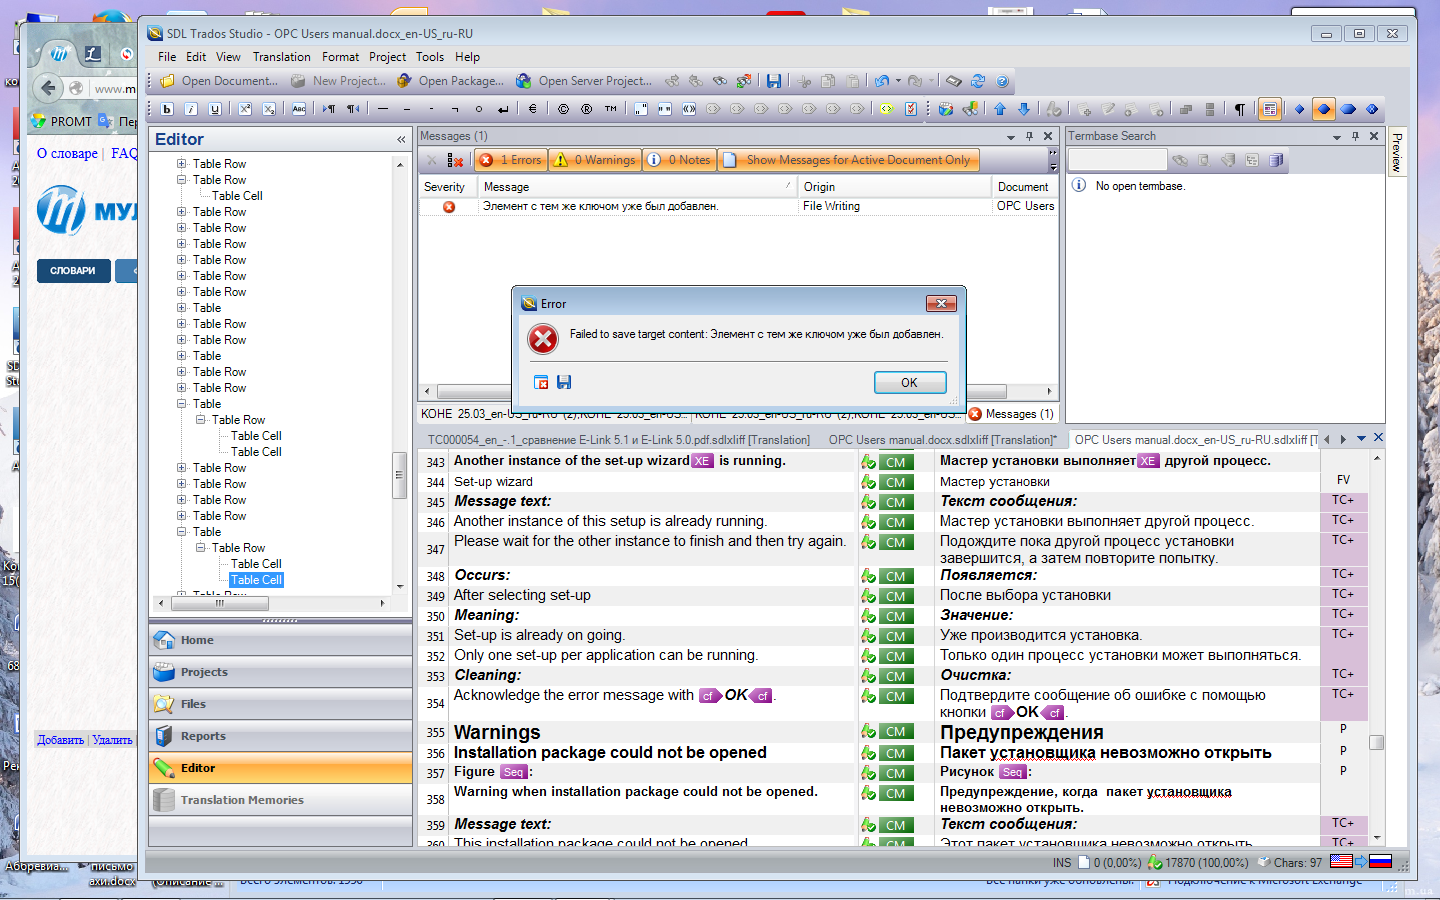This screenshot has width=1440, height=900.
Task: Apply italic formatting from the toolbar
Action: [191, 109]
